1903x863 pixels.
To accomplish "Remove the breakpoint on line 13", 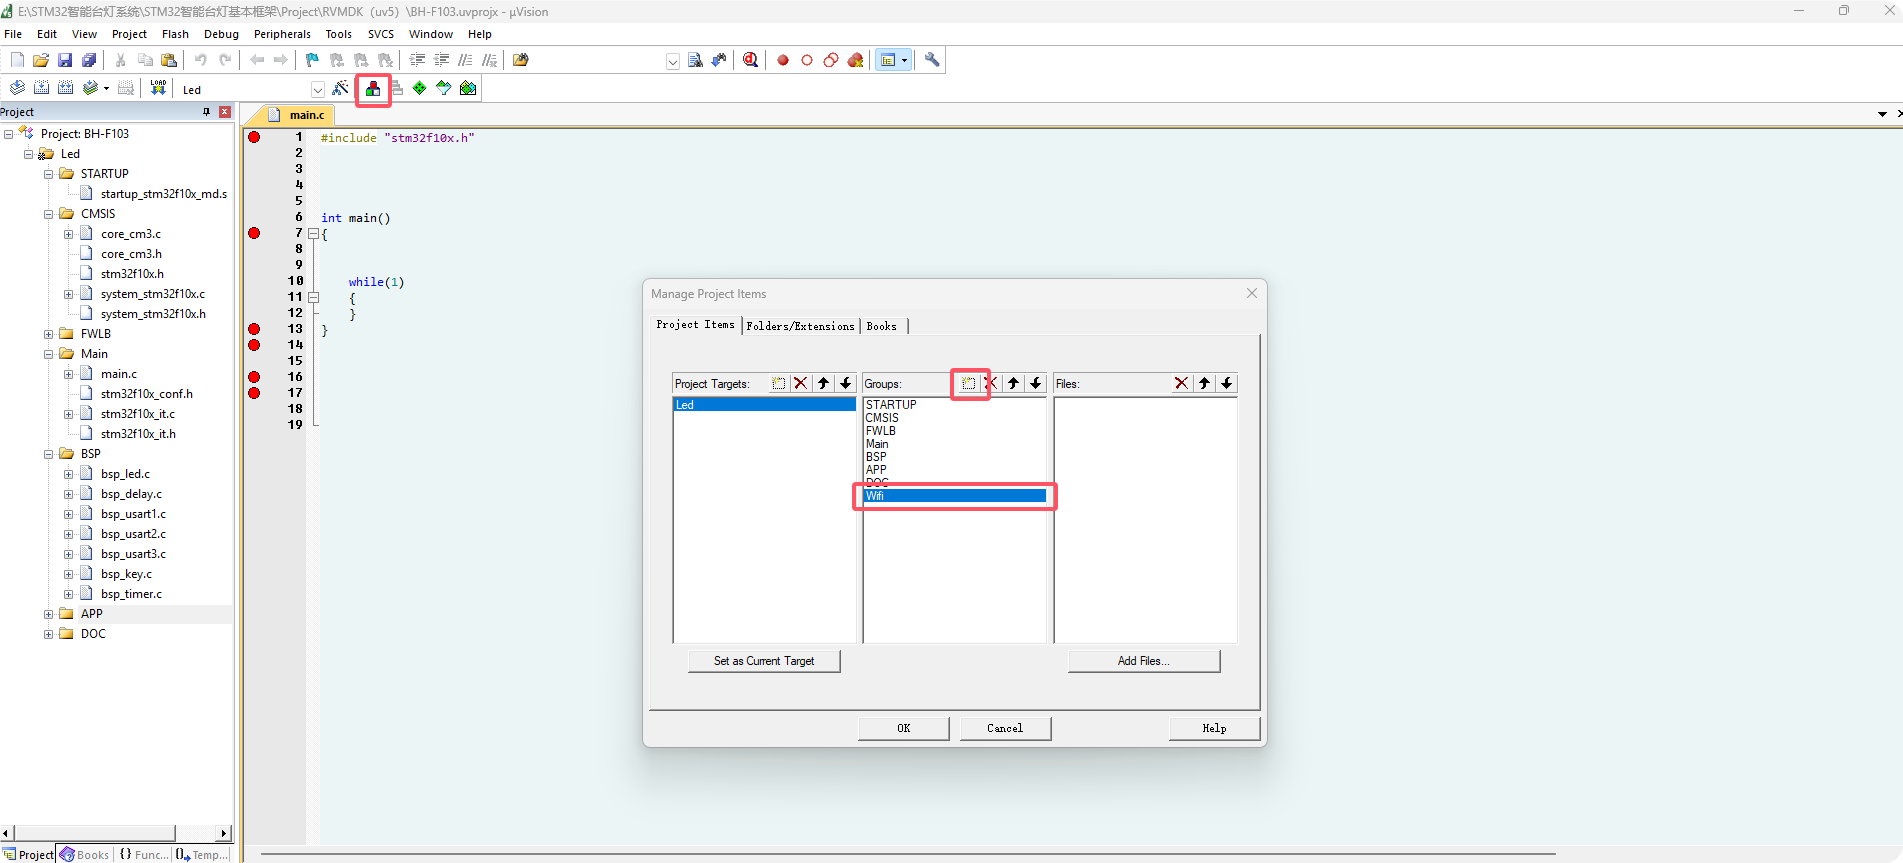I will tap(254, 329).
